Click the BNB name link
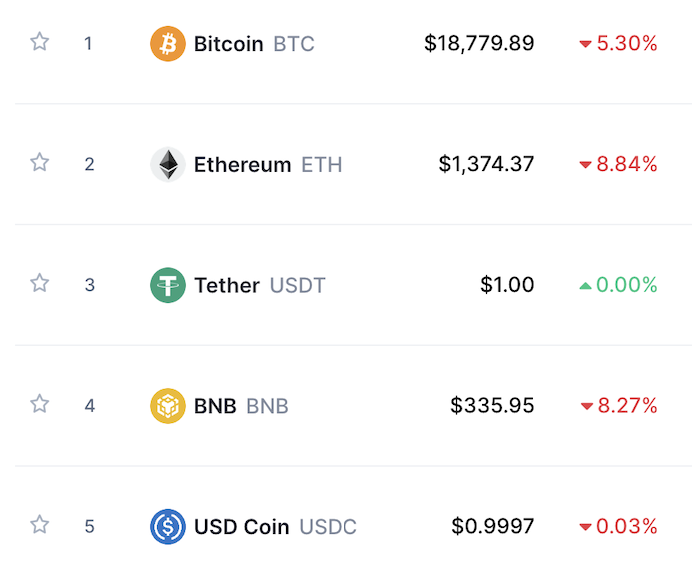Viewport: 692px width, 570px height. (215, 406)
